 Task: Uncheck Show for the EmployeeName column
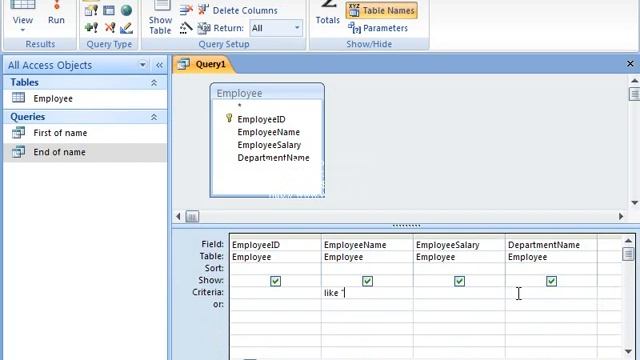click(x=367, y=281)
